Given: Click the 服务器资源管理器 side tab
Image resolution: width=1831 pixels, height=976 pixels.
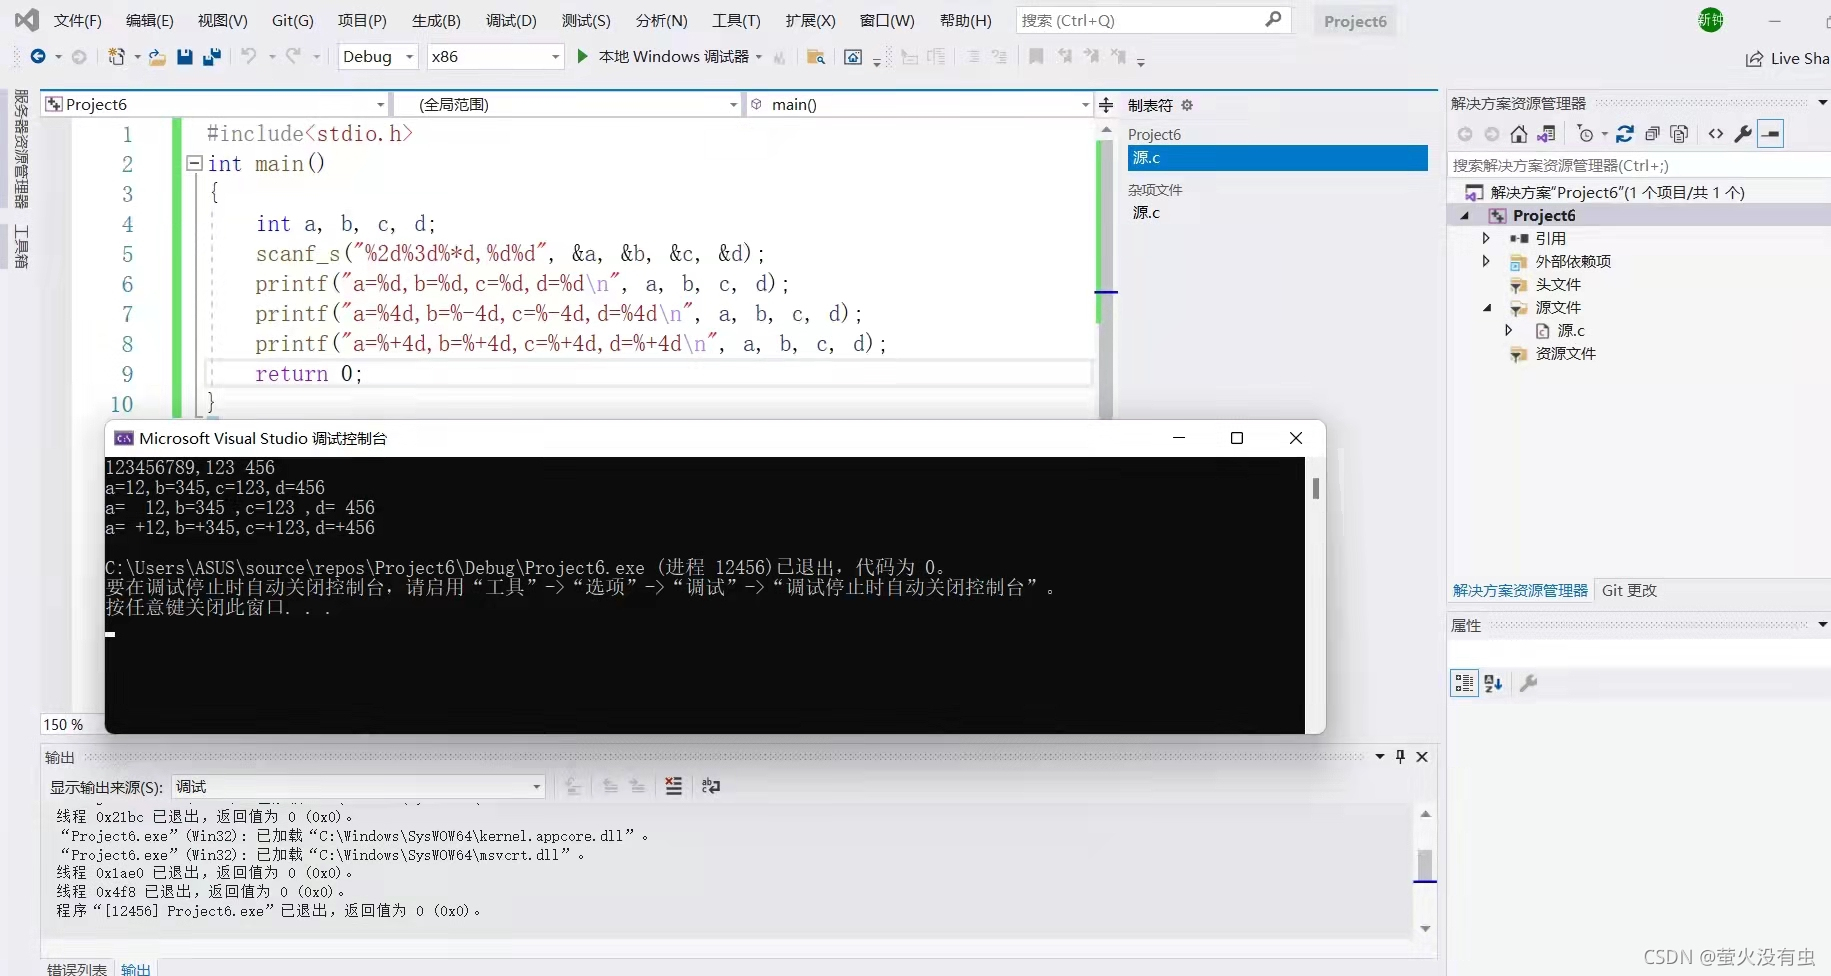Looking at the screenshot, I should tap(21, 148).
